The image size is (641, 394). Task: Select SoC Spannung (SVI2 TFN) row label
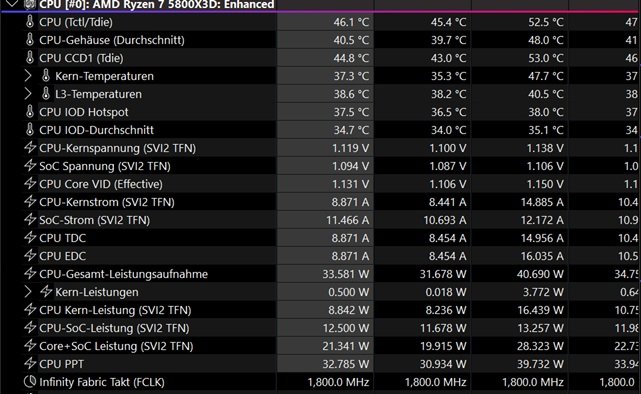tap(105, 166)
